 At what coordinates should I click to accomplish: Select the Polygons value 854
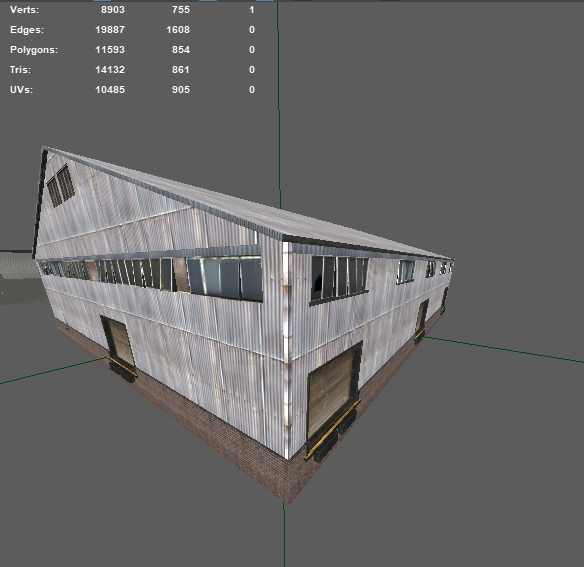(181, 50)
